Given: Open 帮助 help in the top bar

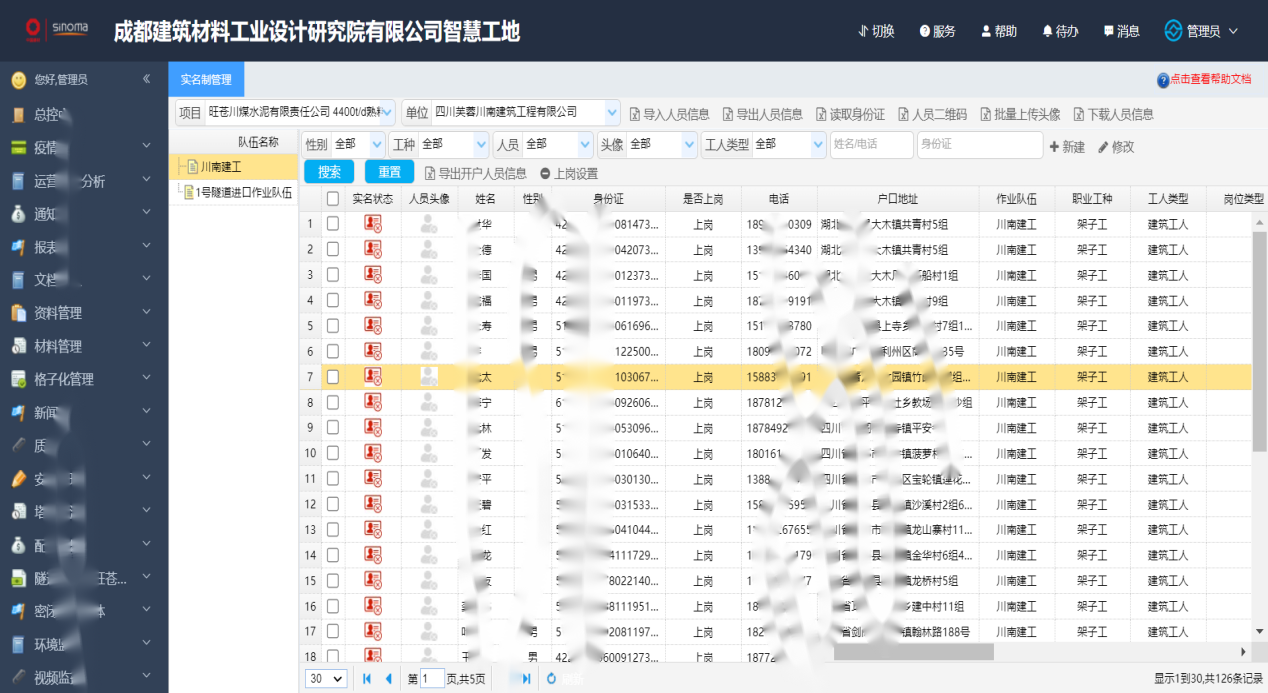Looking at the screenshot, I should pos(999,31).
